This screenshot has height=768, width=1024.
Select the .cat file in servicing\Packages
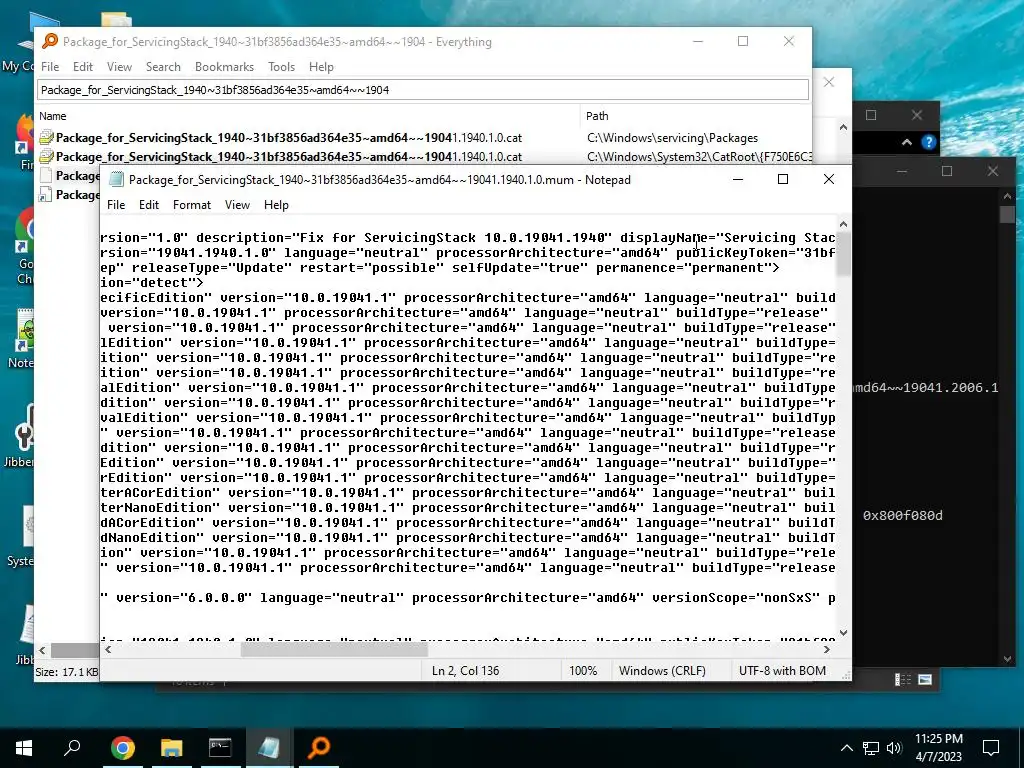[289, 138]
